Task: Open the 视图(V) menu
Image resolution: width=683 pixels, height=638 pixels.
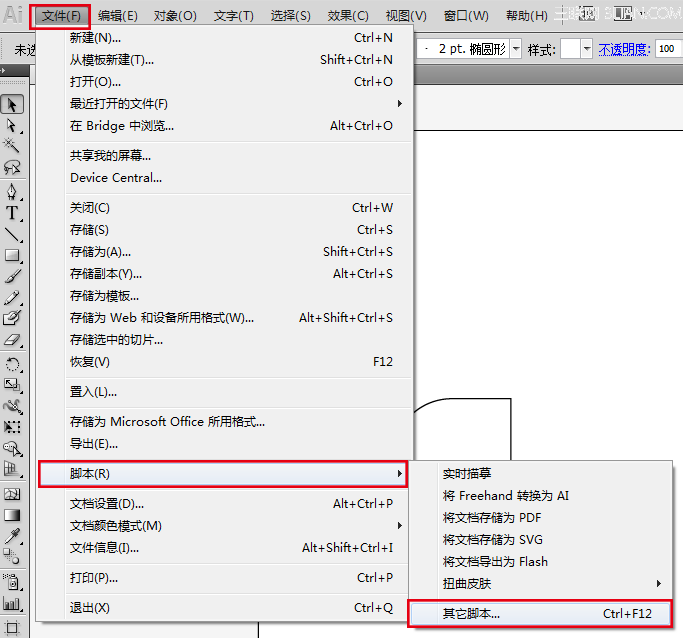Action: (406, 16)
